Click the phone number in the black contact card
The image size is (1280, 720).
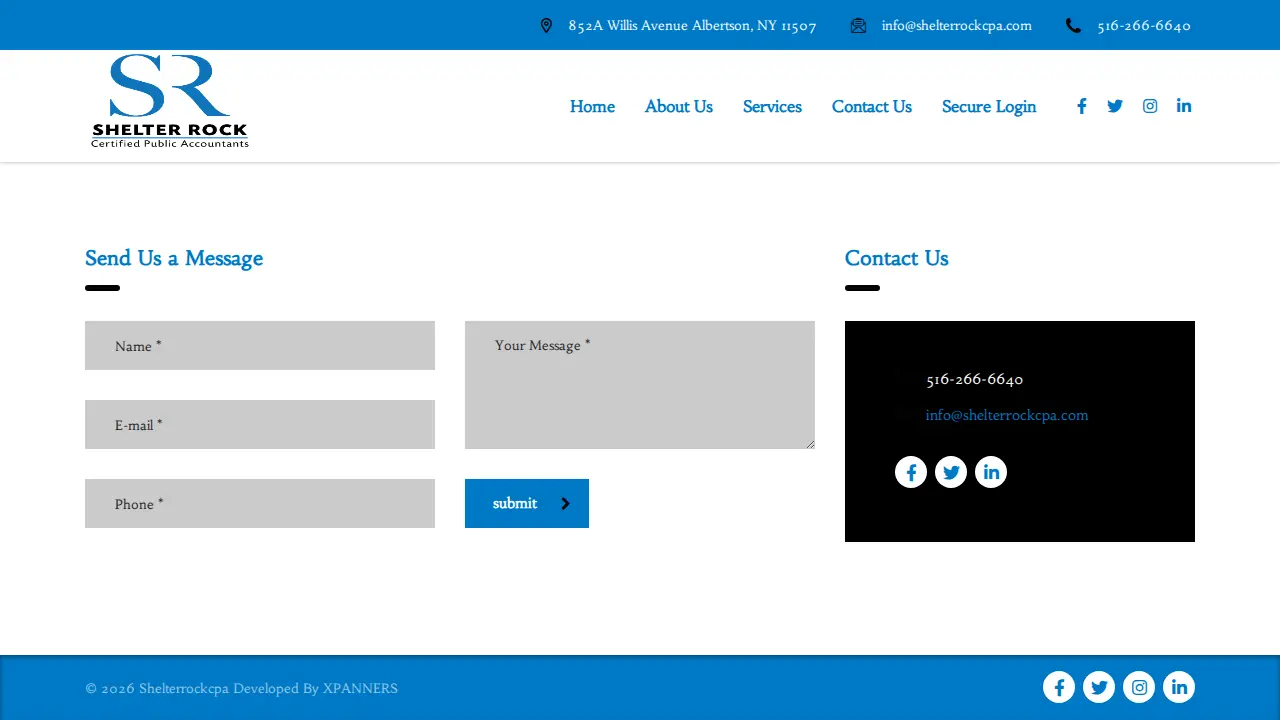click(975, 379)
